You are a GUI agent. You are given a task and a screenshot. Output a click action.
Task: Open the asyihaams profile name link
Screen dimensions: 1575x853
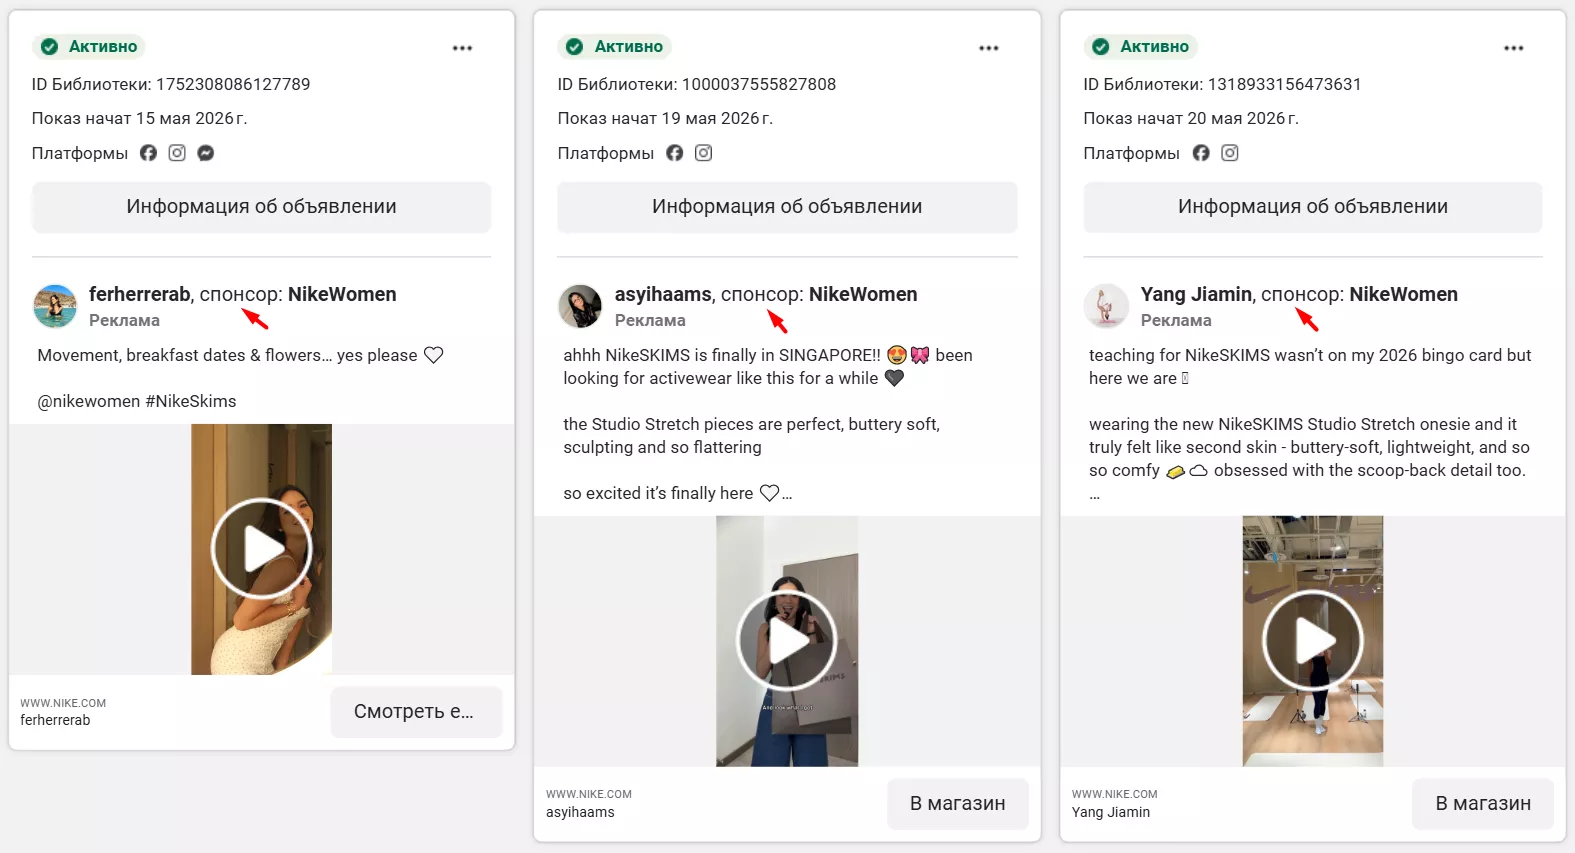point(663,294)
